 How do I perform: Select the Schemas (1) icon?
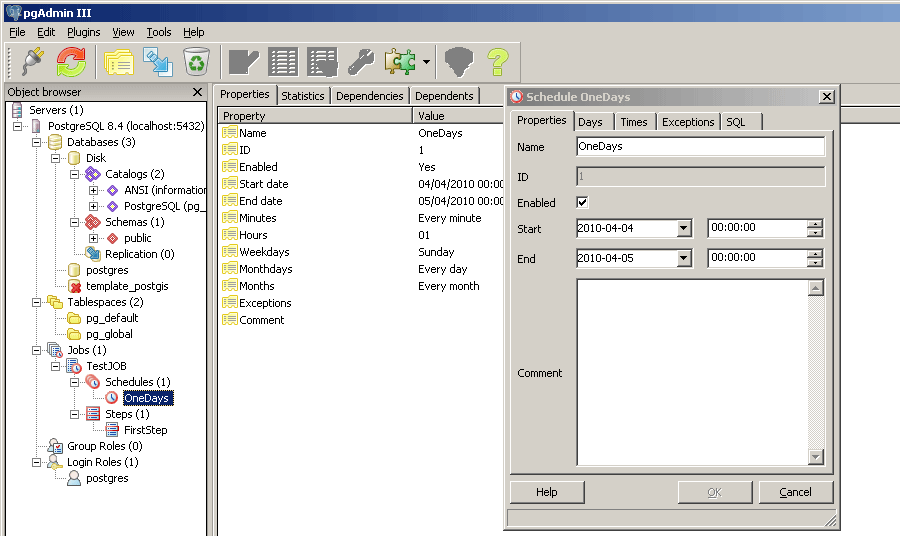pyautogui.click(x=92, y=222)
